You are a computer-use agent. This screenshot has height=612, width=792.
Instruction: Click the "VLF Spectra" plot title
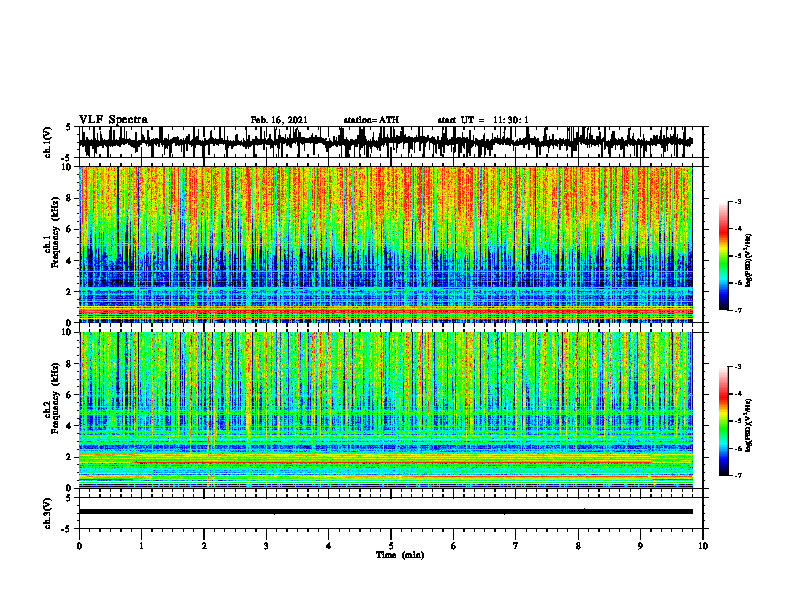click(x=113, y=120)
